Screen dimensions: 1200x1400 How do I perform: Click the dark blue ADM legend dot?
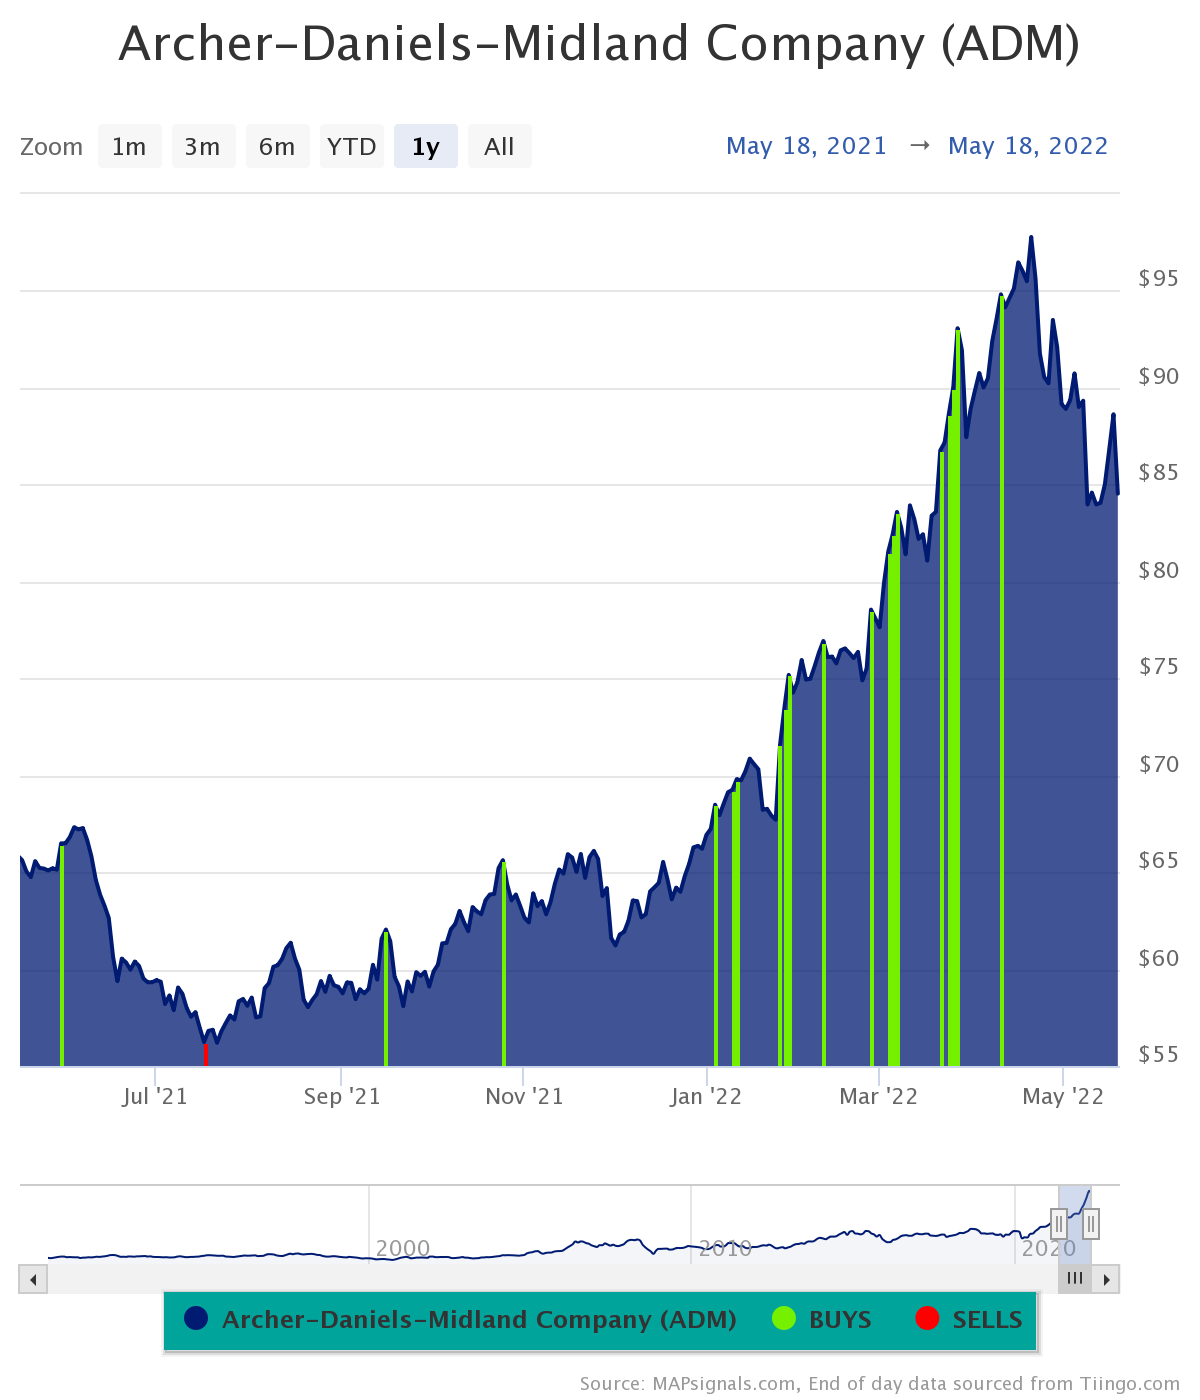coord(196,1319)
